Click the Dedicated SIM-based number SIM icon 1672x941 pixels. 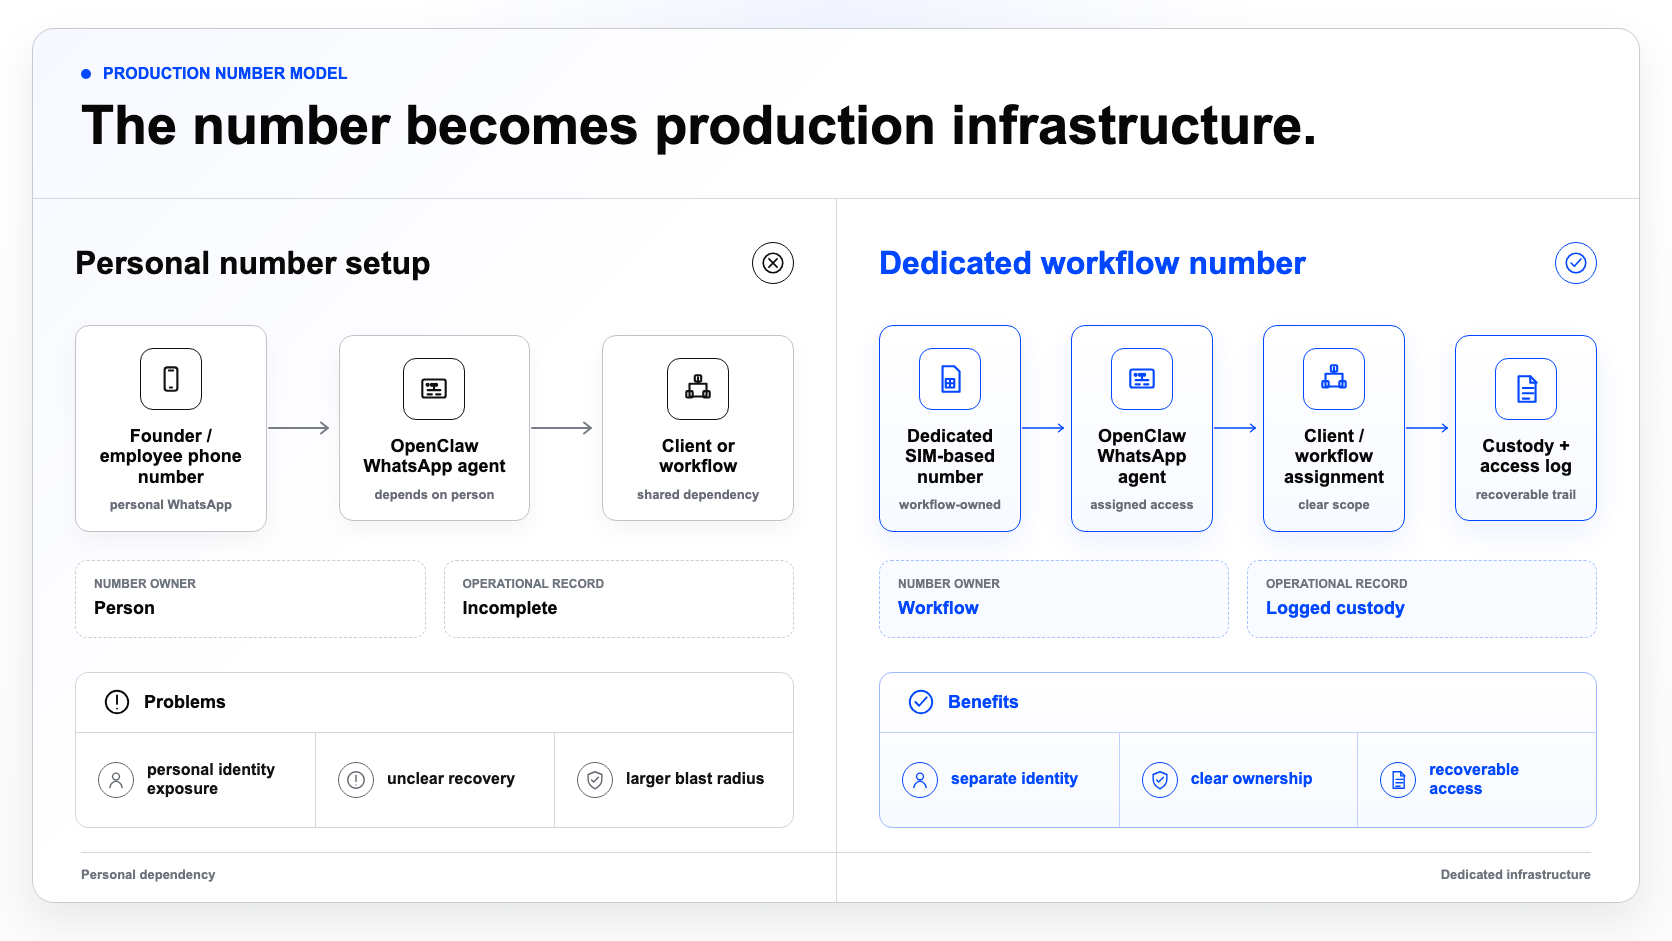click(950, 379)
